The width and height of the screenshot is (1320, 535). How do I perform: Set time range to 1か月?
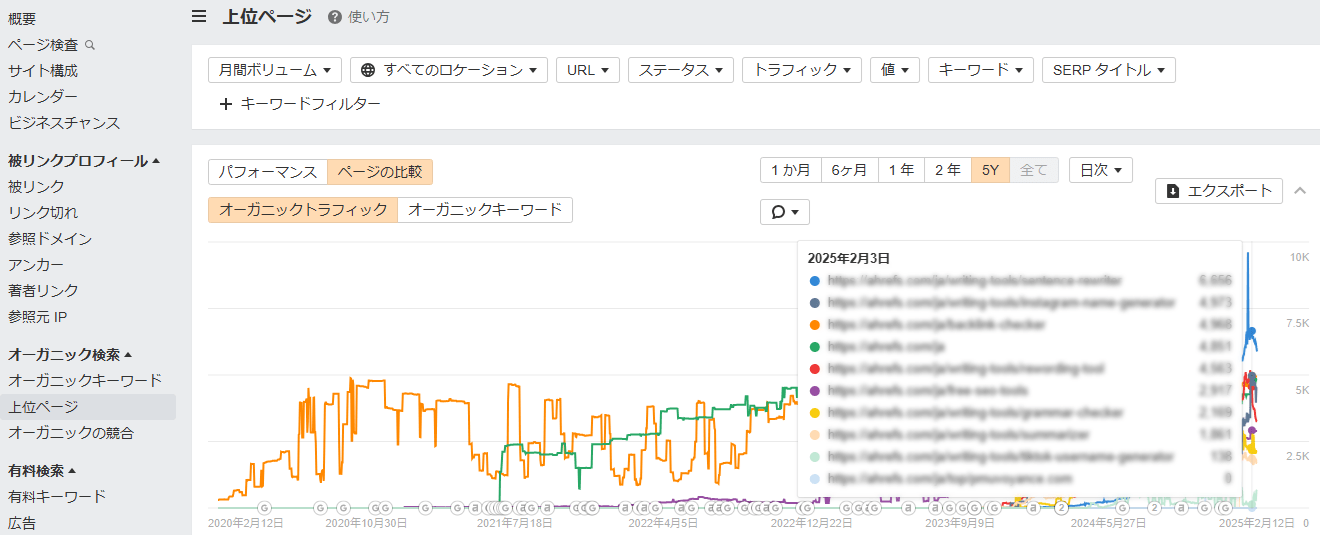[x=790, y=170]
